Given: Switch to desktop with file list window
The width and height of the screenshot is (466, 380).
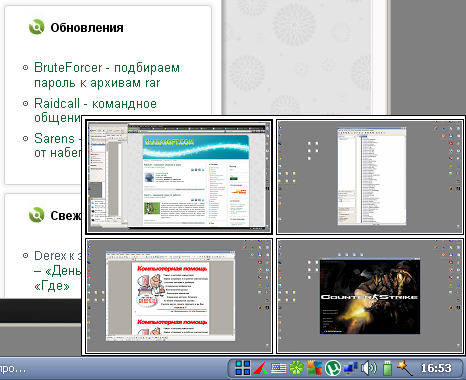Looking at the screenshot, I should coord(370,177).
